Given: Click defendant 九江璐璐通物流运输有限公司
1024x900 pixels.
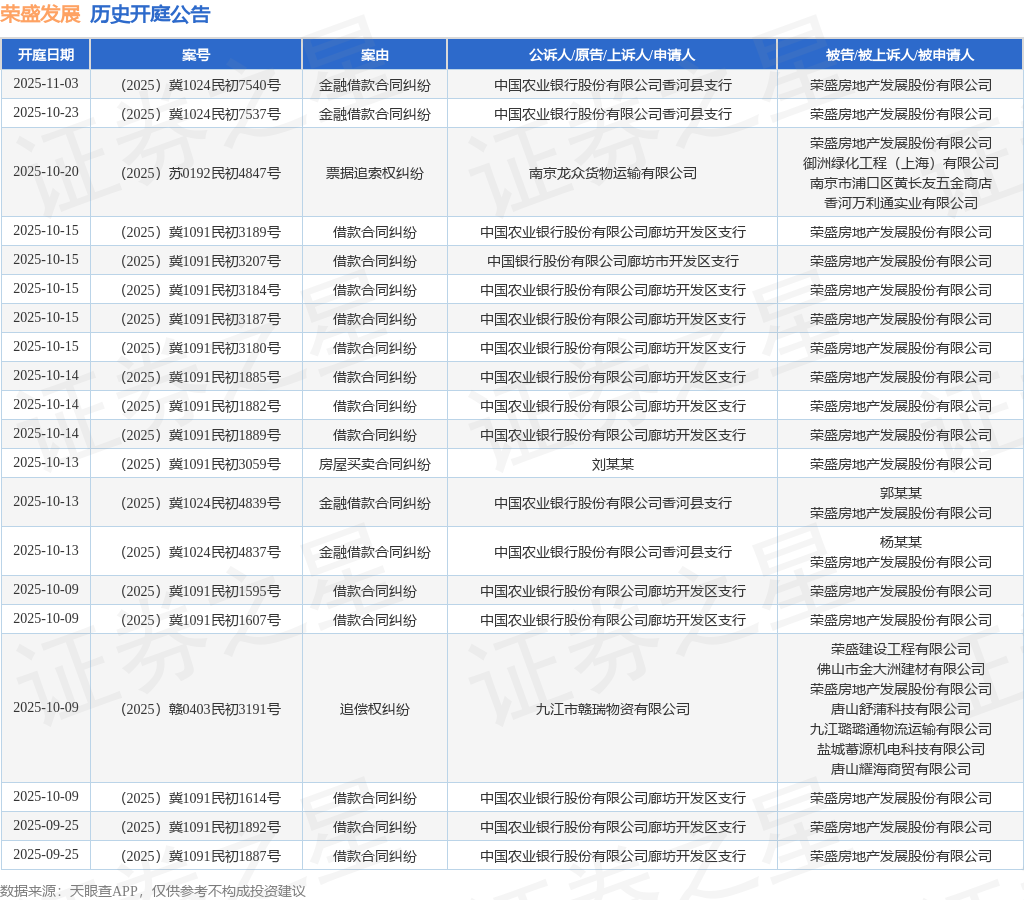Looking at the screenshot, I should coord(901,729).
